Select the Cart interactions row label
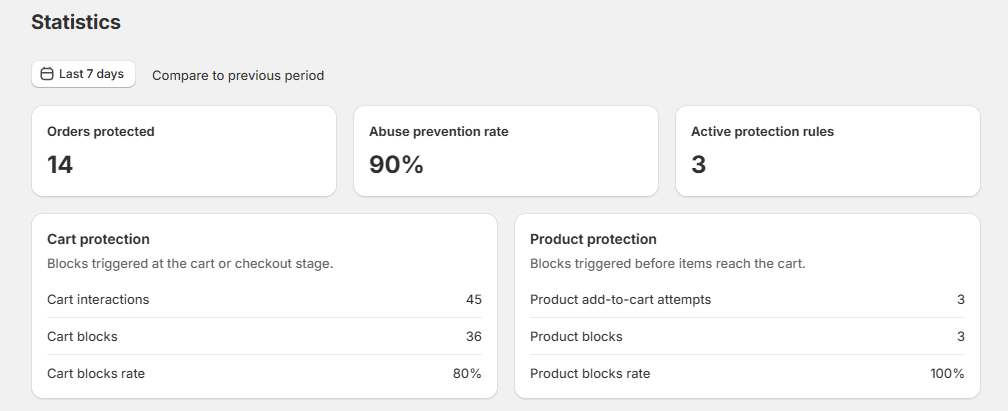Image resolution: width=1008 pixels, height=411 pixels. (x=98, y=299)
